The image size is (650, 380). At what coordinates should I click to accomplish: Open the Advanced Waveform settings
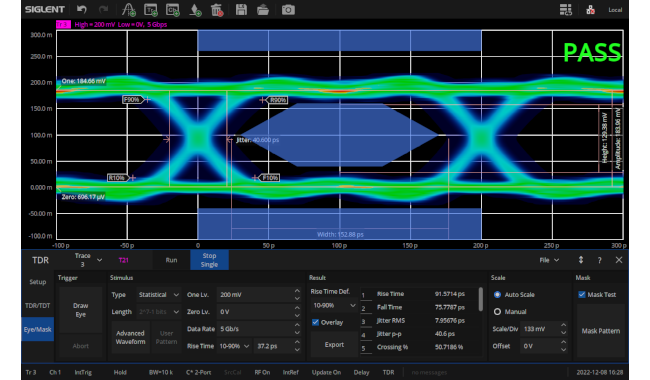pyautogui.click(x=130, y=337)
